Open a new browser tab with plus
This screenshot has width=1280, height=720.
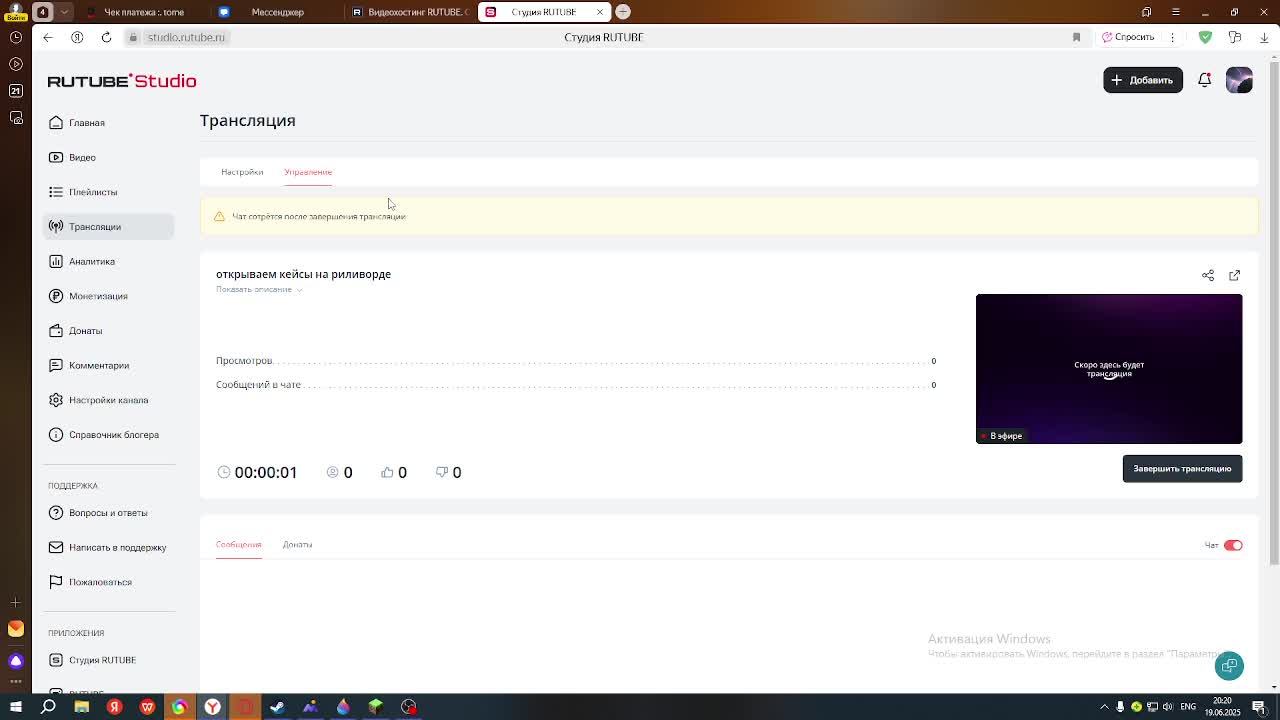click(623, 12)
